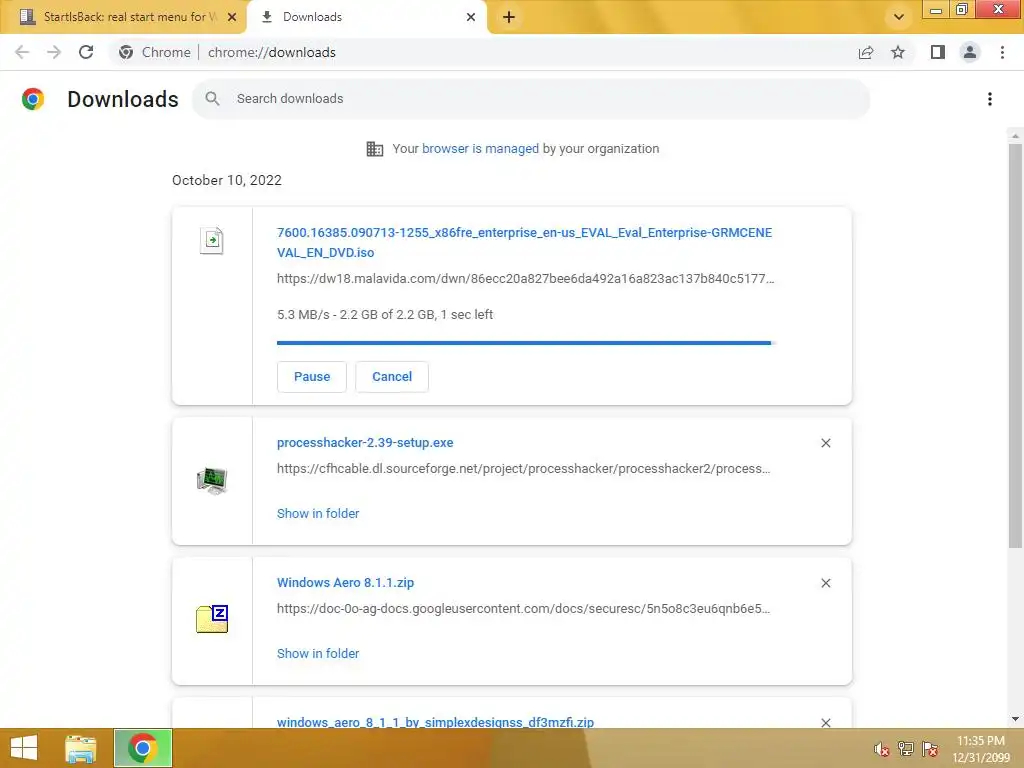Cancel the ISO download
Viewport: 1024px width, 768px height.
tap(392, 377)
